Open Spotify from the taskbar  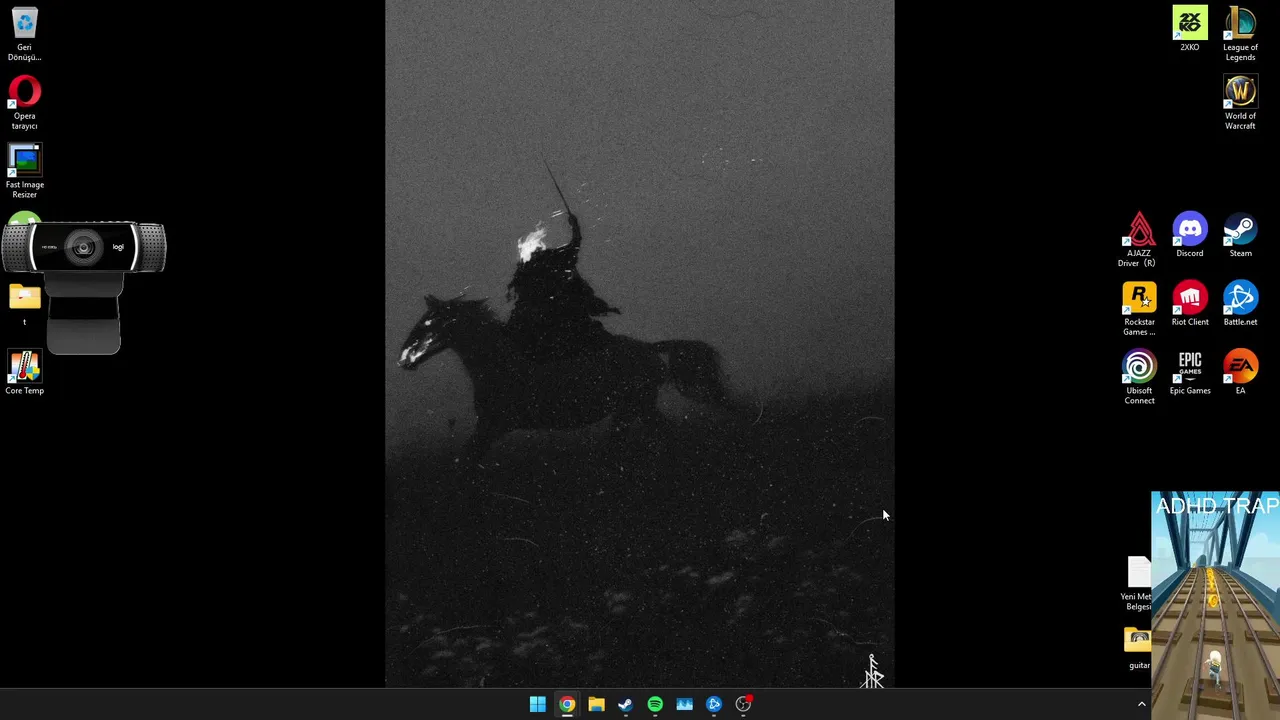(655, 704)
